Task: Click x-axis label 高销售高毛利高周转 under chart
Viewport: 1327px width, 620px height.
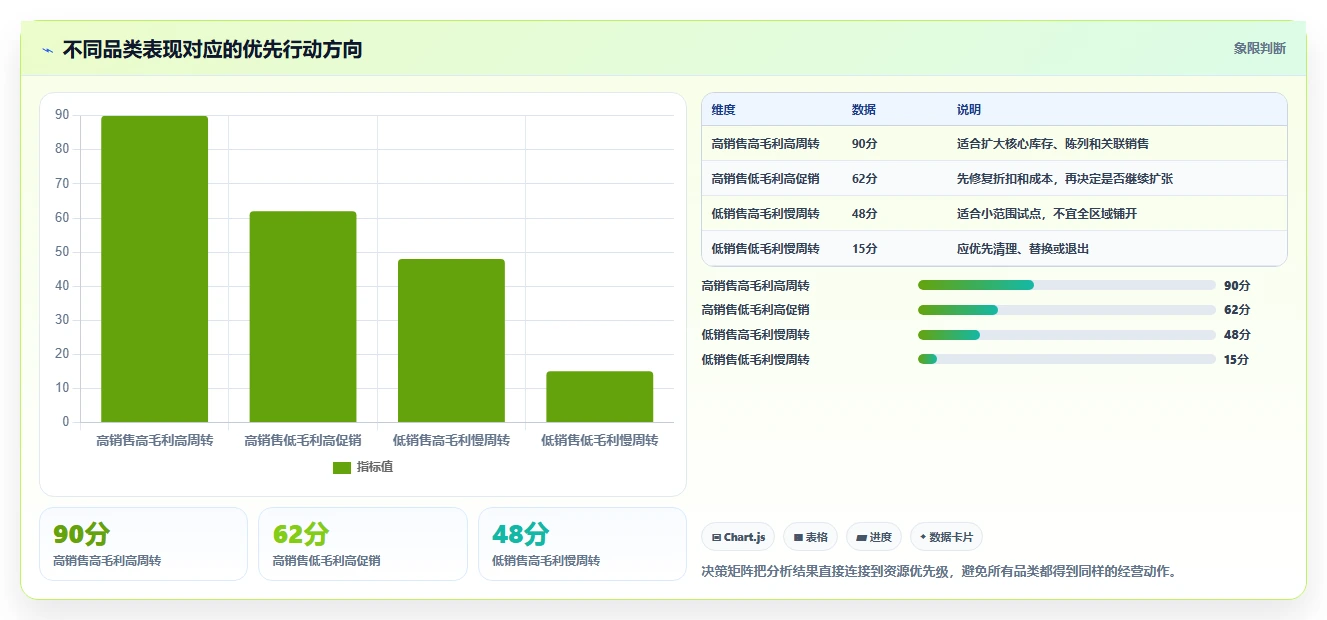Action: (155, 440)
